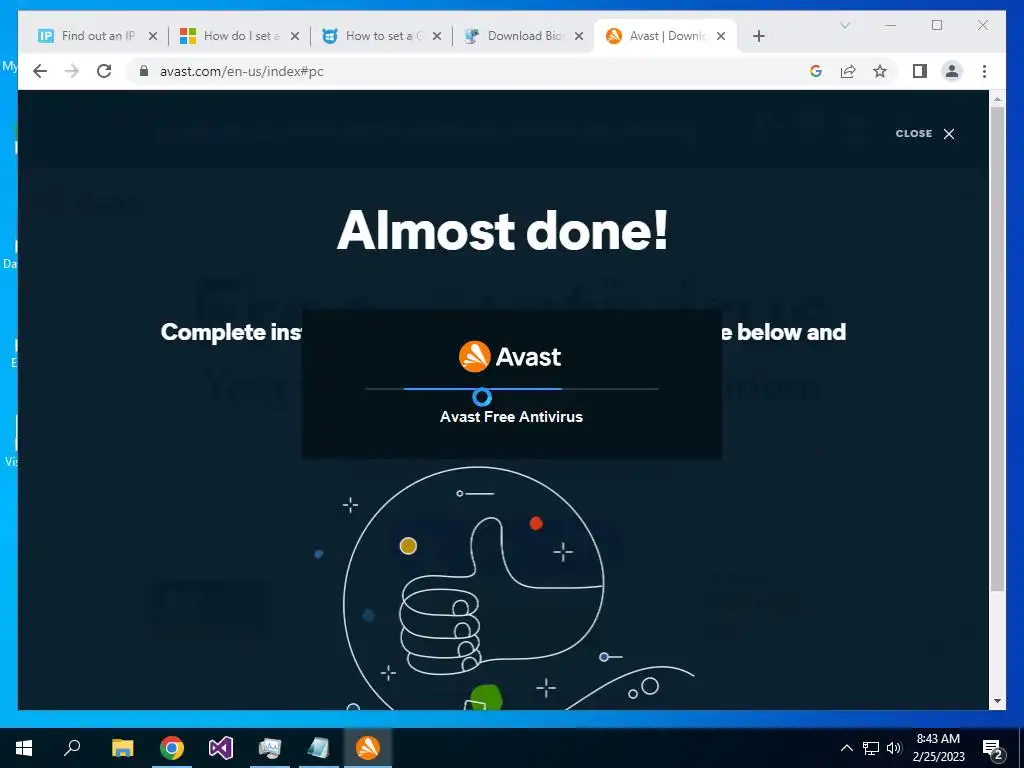This screenshot has height=768, width=1024.
Task: Open Google Chrome from the taskbar
Action: (172, 748)
